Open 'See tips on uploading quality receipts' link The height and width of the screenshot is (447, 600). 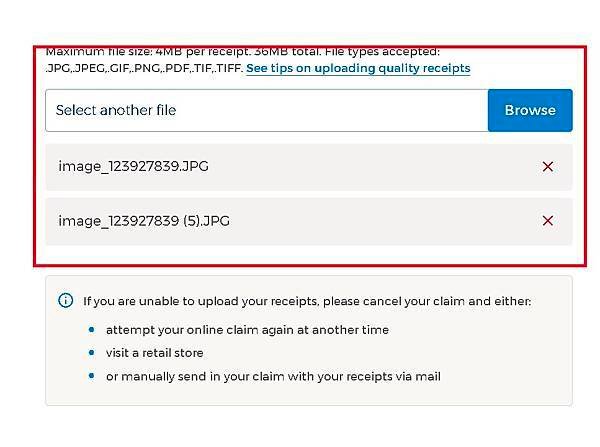[358, 68]
